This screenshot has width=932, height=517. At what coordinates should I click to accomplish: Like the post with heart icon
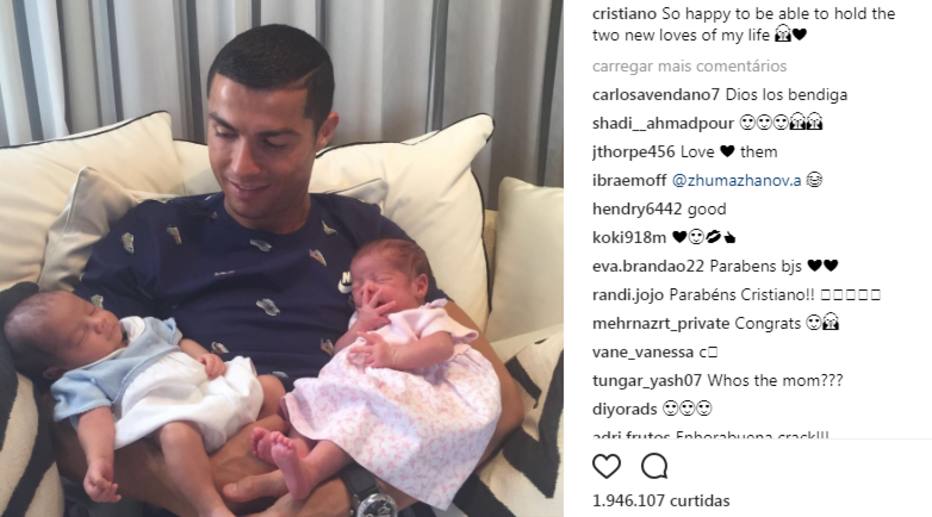click(x=606, y=466)
